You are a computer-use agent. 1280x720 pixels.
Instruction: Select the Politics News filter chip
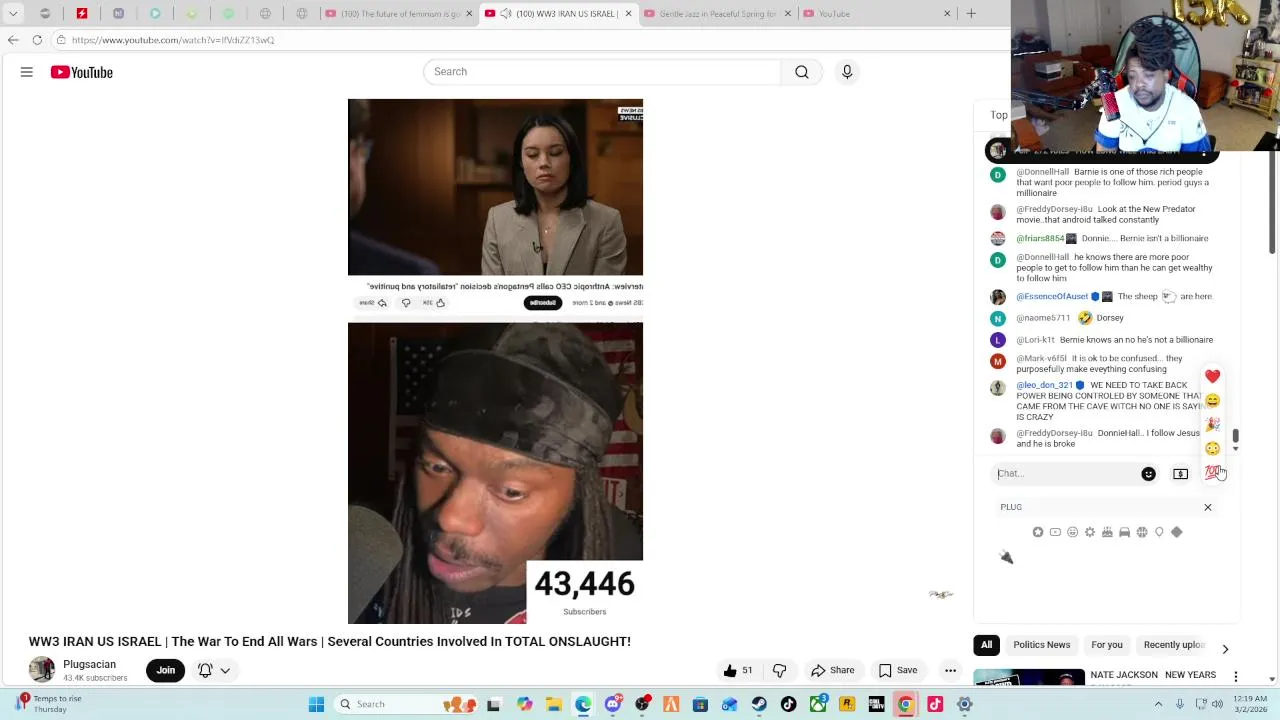(x=1041, y=645)
